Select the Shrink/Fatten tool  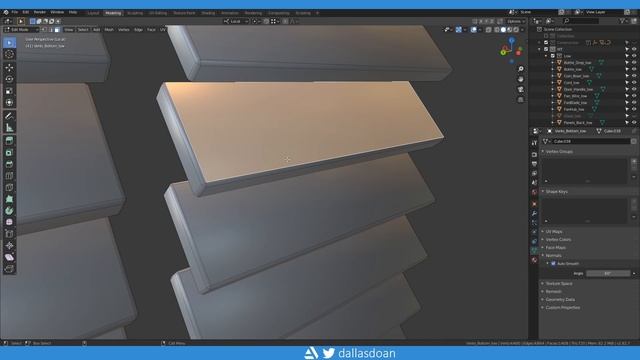pos(9,246)
